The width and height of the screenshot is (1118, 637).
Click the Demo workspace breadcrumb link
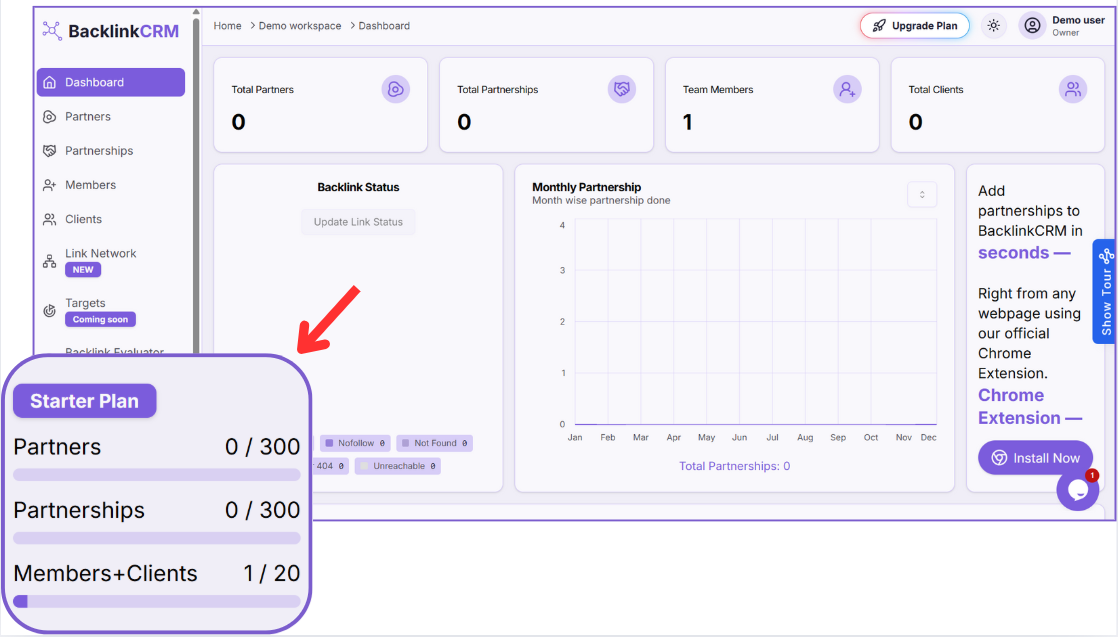pos(299,26)
